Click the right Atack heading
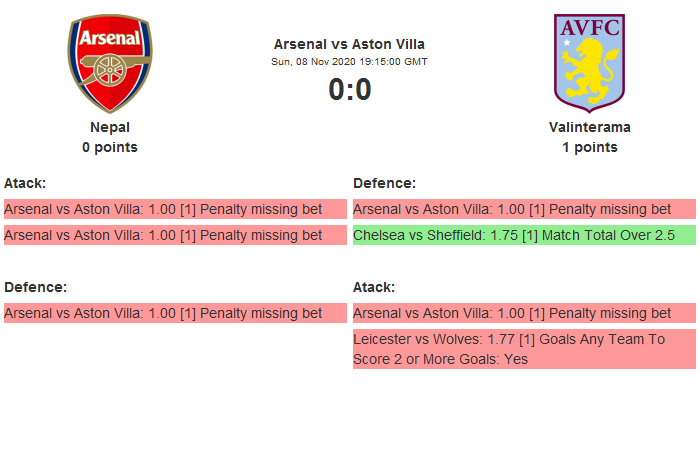 pyautogui.click(x=374, y=287)
